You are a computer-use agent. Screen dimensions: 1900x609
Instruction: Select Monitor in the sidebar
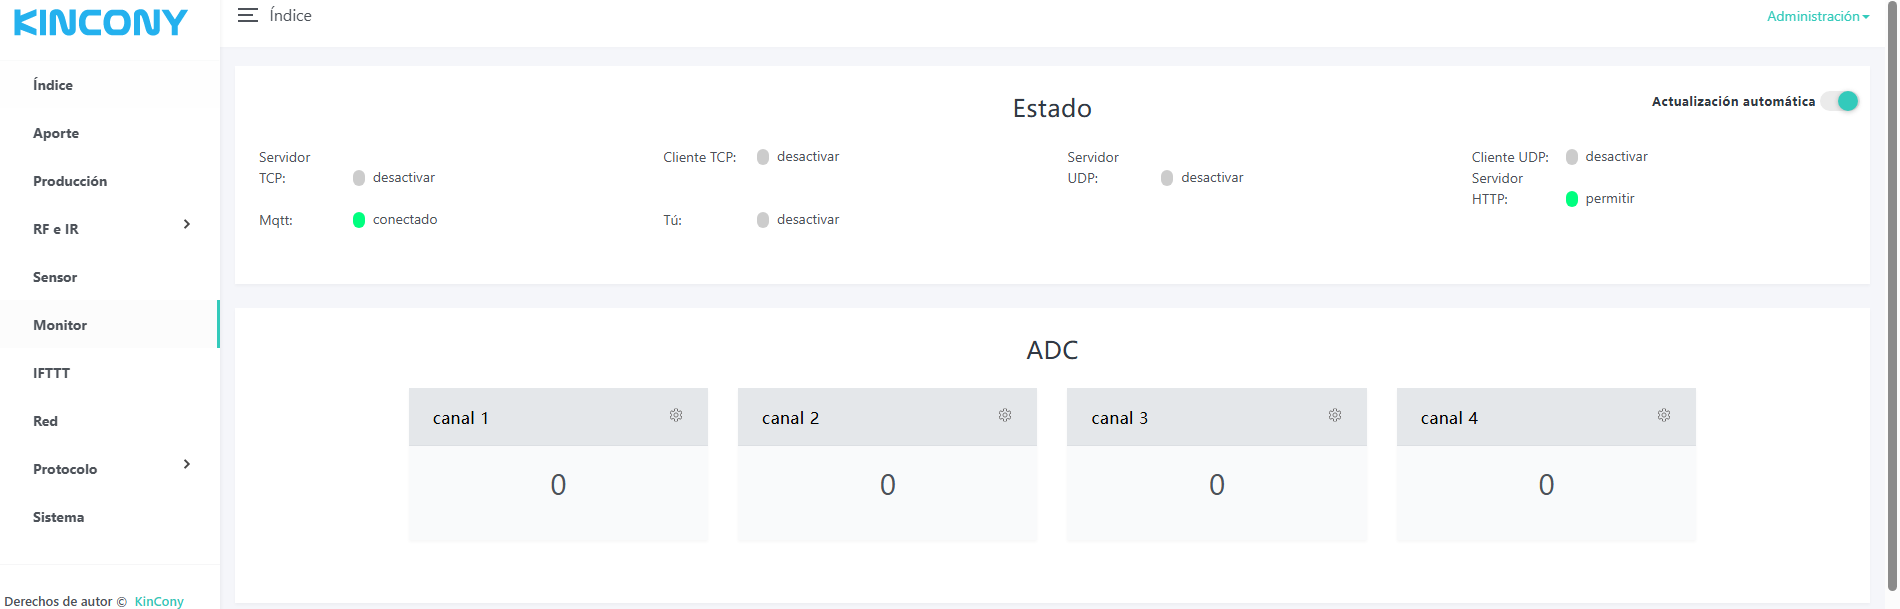coord(60,325)
